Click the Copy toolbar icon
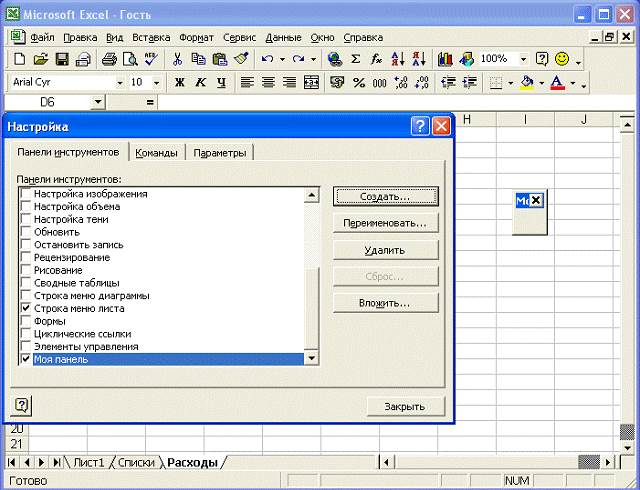 pos(198,60)
